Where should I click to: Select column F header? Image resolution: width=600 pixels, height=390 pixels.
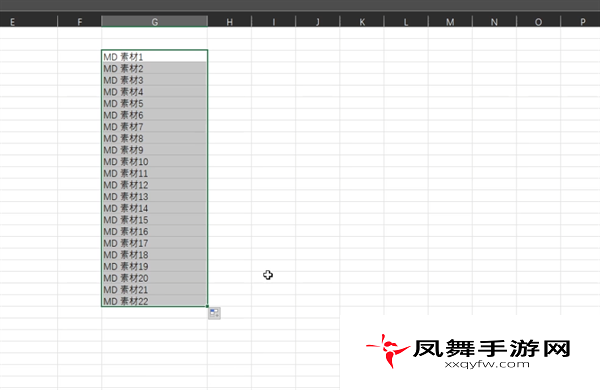point(80,22)
